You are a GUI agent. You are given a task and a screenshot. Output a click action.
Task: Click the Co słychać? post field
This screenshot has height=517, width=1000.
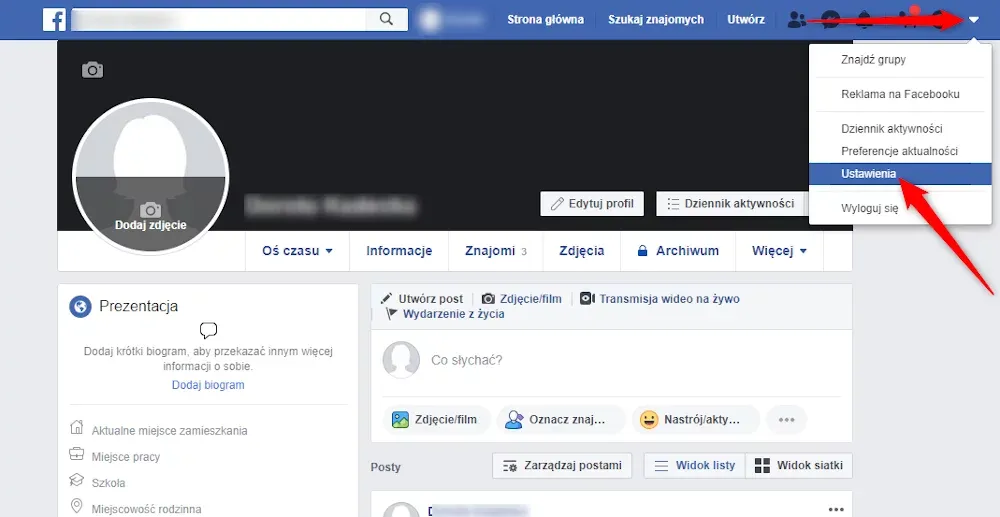(600, 360)
